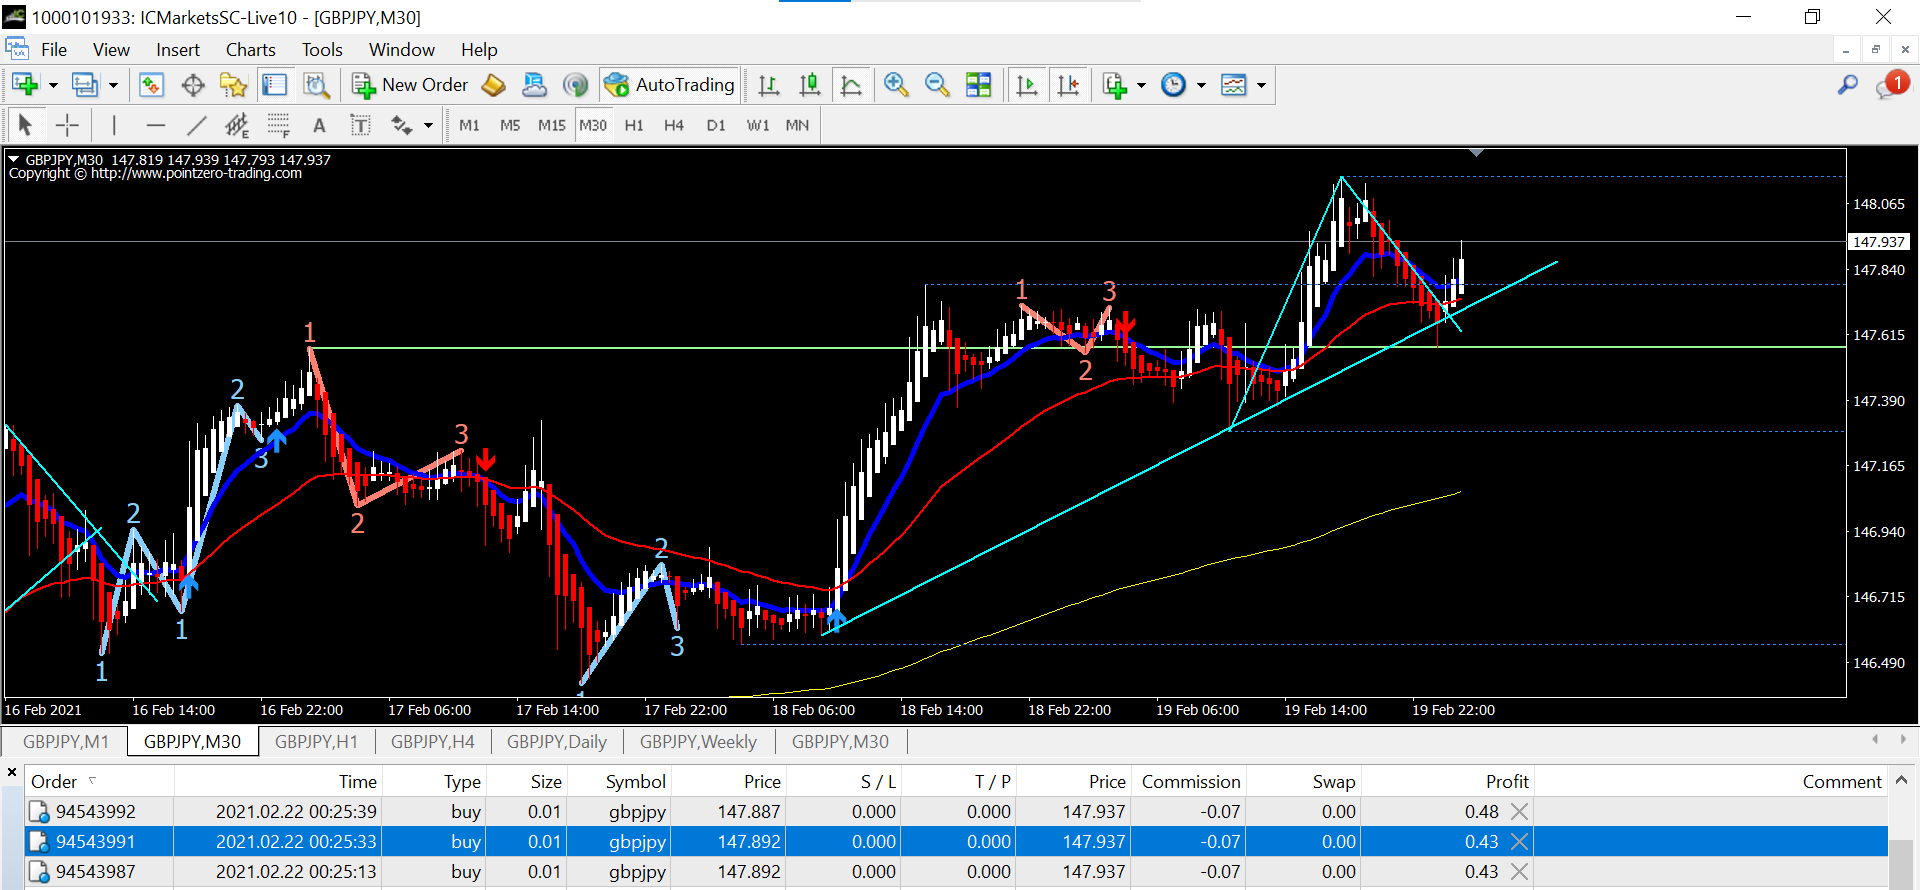
Task: Click the Templates icon
Action: [x=1234, y=85]
